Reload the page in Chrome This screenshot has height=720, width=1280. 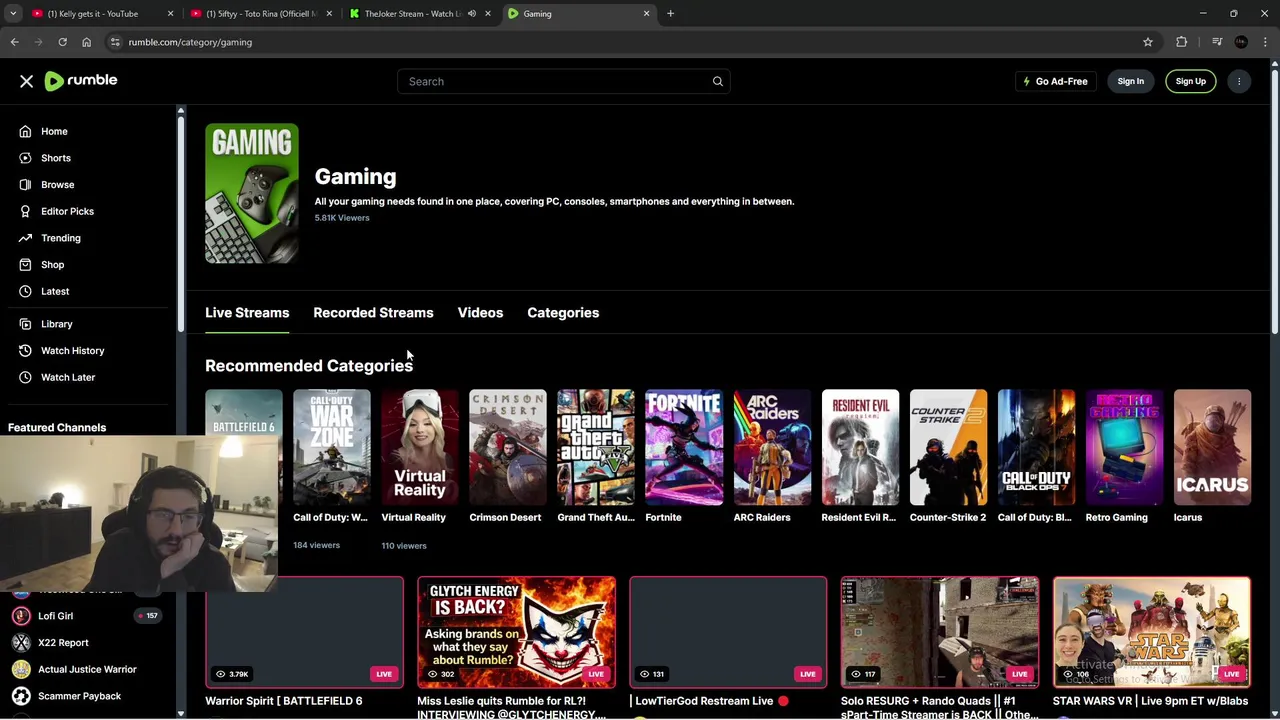click(62, 42)
